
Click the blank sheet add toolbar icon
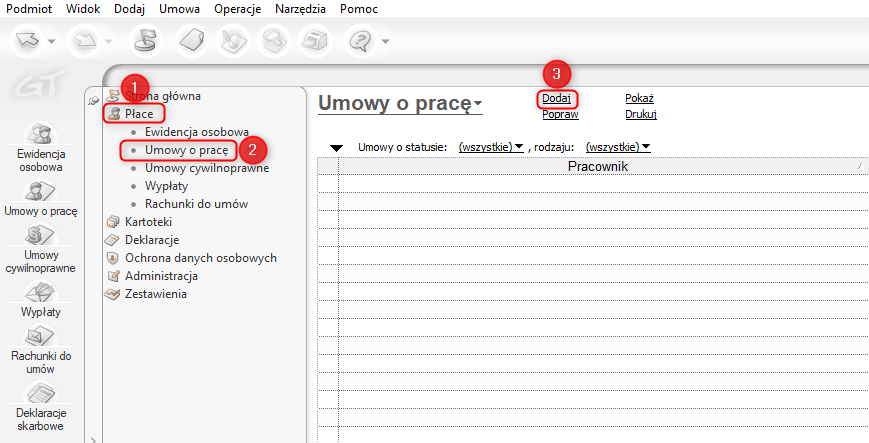tap(191, 40)
